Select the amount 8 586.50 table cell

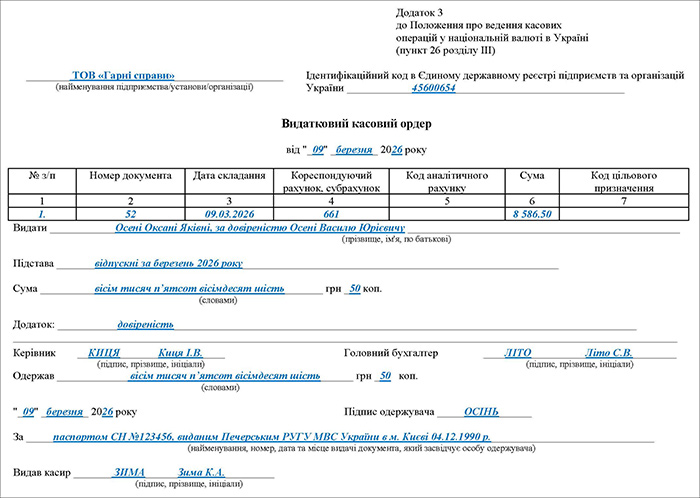coord(532,214)
